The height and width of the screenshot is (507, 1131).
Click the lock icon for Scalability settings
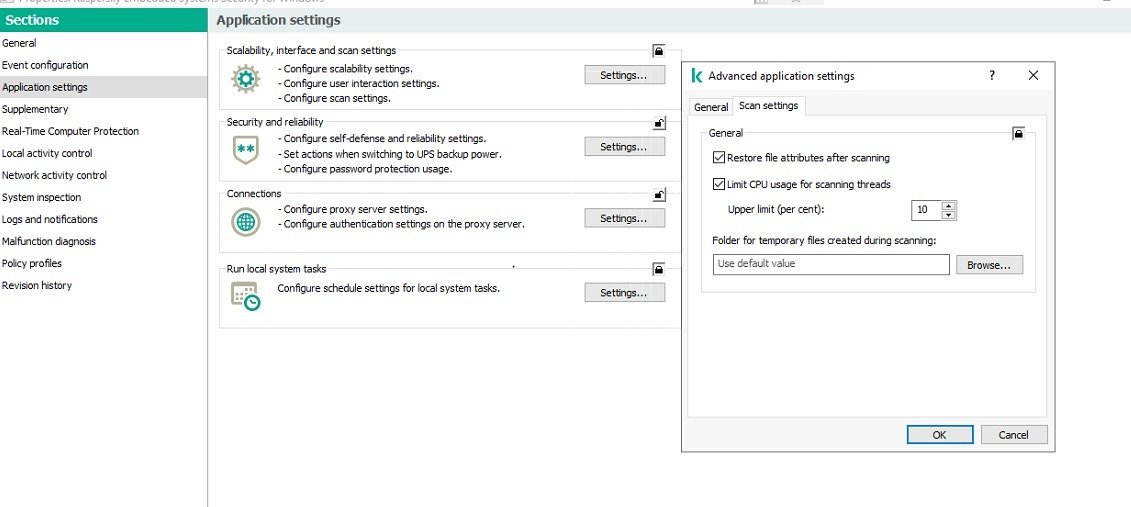[659, 50]
